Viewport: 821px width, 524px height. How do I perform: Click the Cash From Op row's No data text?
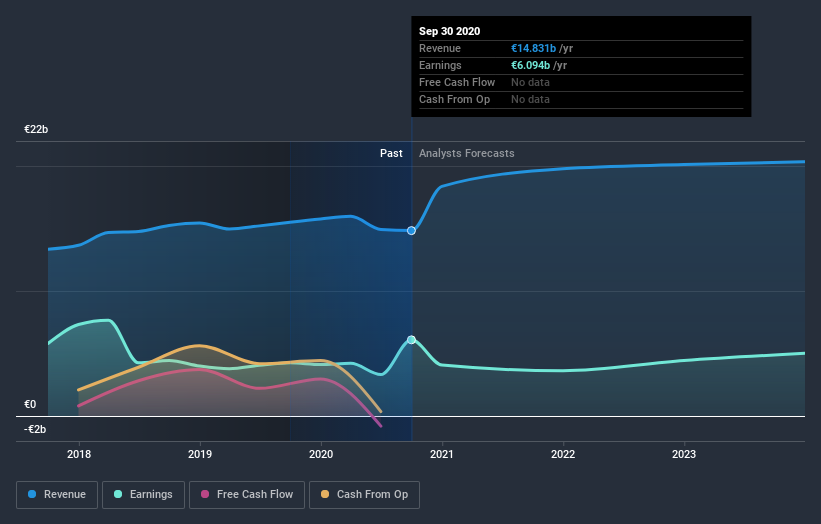530,99
